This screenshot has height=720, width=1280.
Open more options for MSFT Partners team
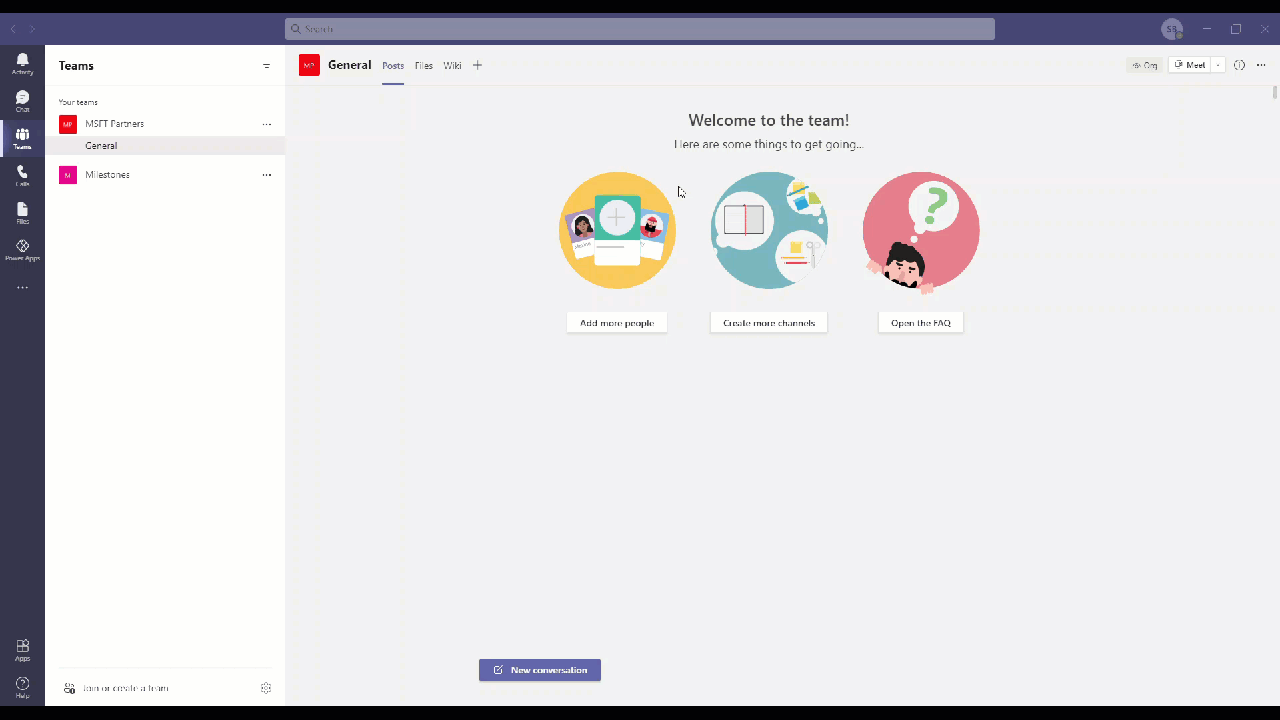tap(266, 124)
